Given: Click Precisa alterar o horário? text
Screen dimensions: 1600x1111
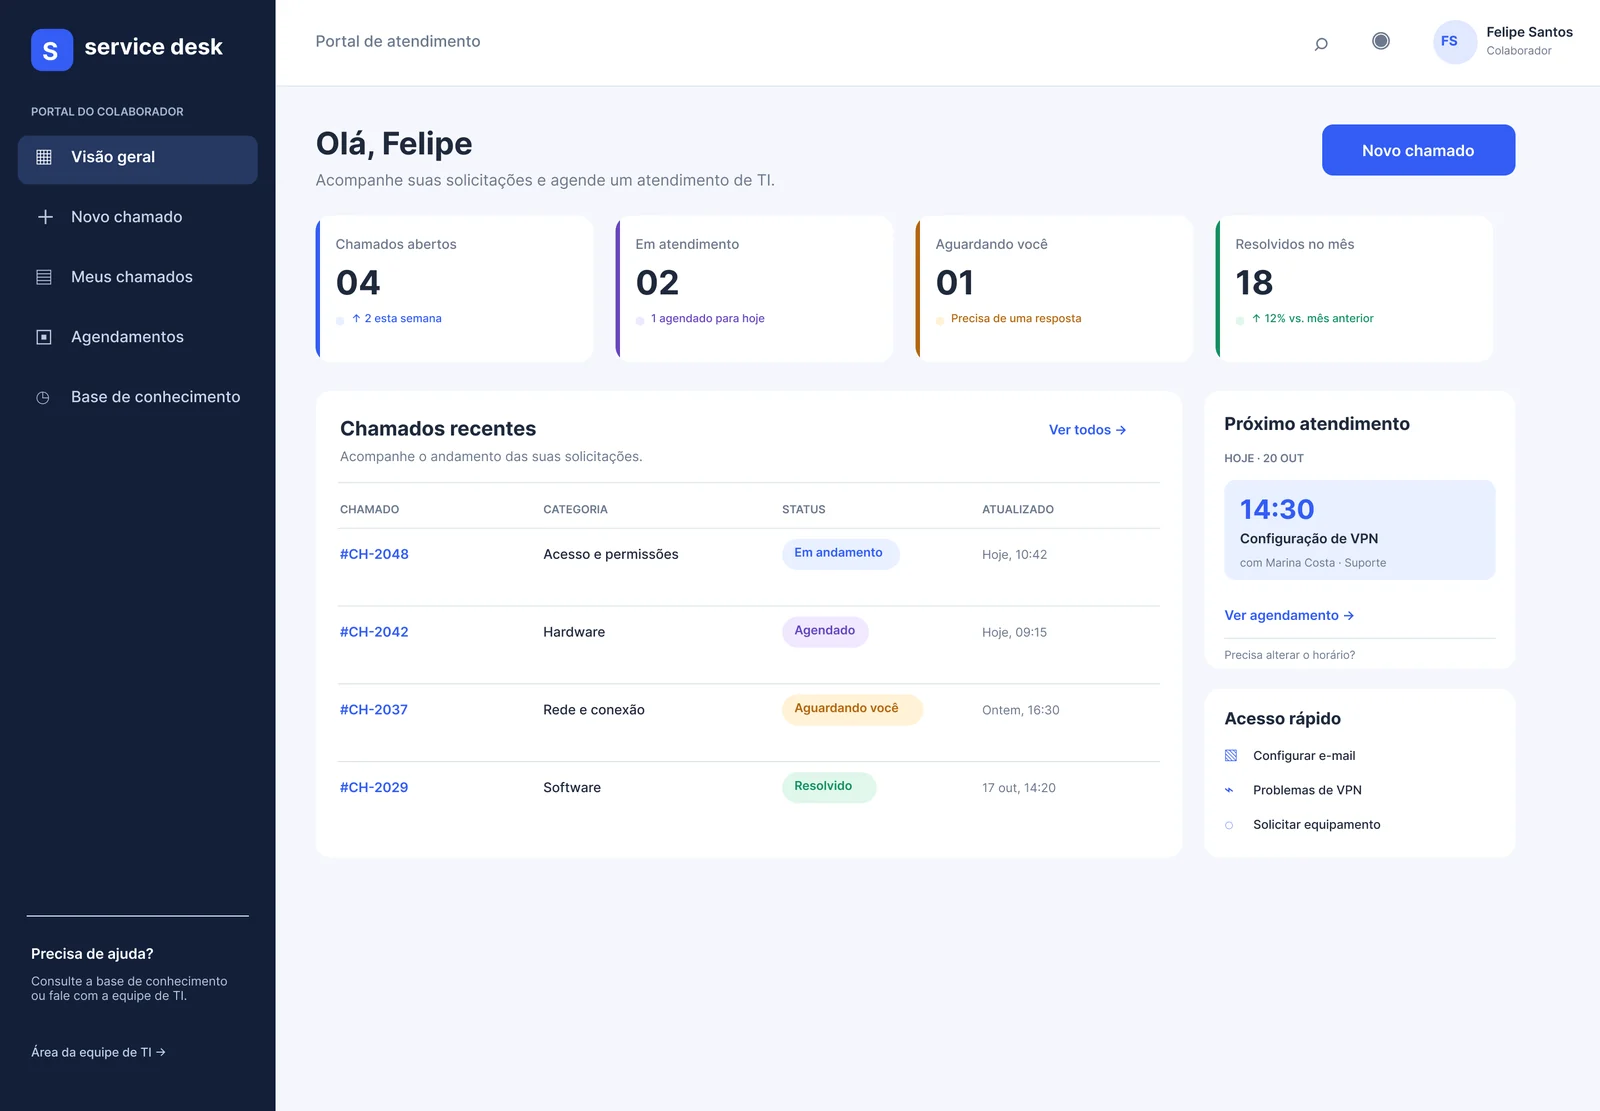Looking at the screenshot, I should (1290, 656).
